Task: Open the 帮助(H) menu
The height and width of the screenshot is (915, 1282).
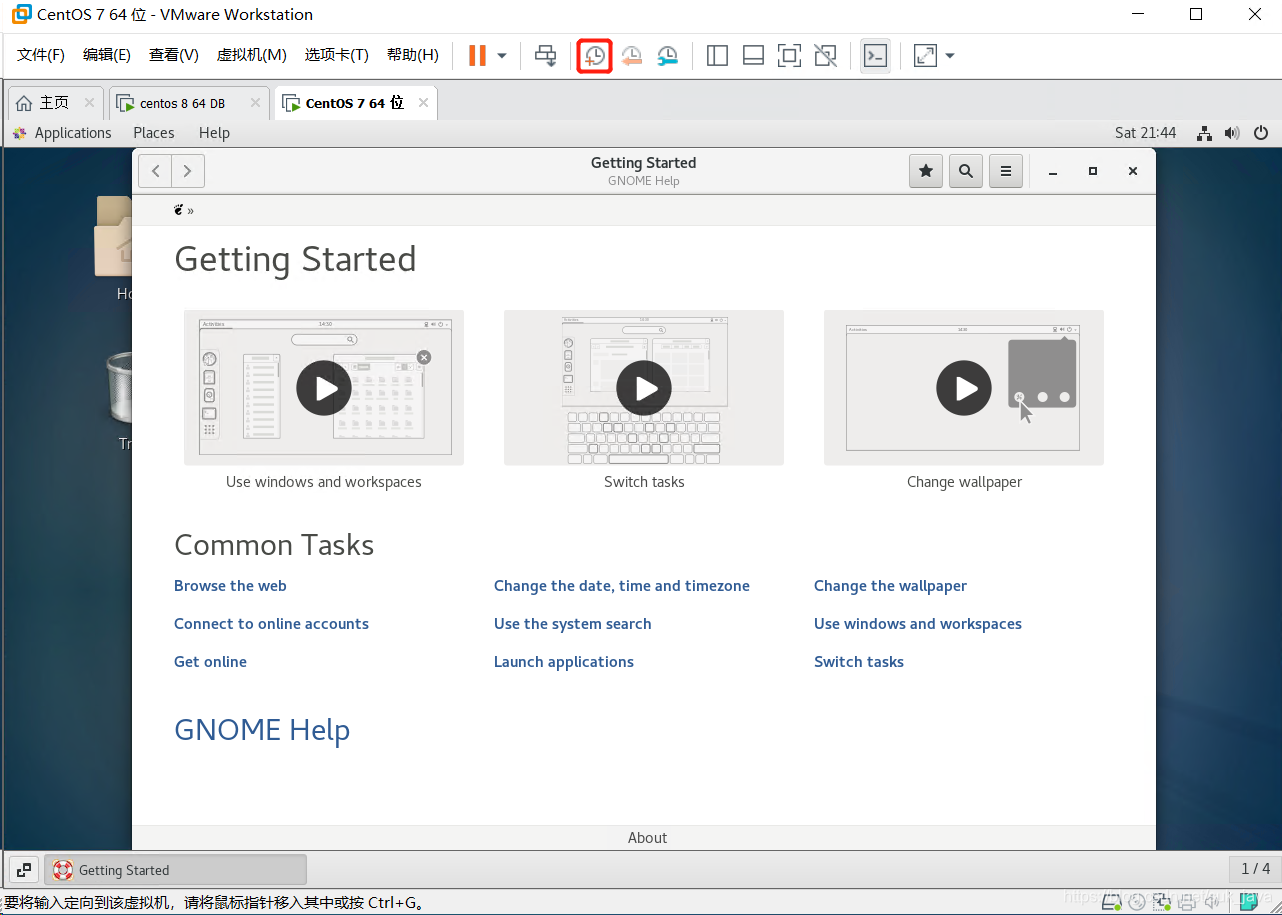Action: coord(413,55)
